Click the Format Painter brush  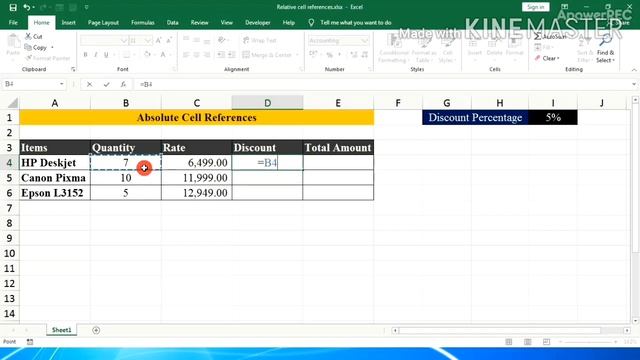pyautogui.click(x=28, y=58)
